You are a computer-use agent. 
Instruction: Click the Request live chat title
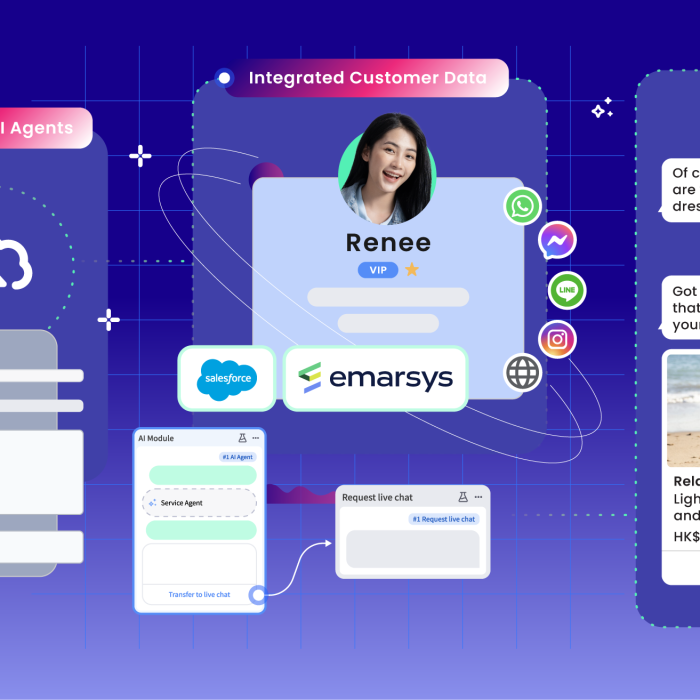point(377,497)
